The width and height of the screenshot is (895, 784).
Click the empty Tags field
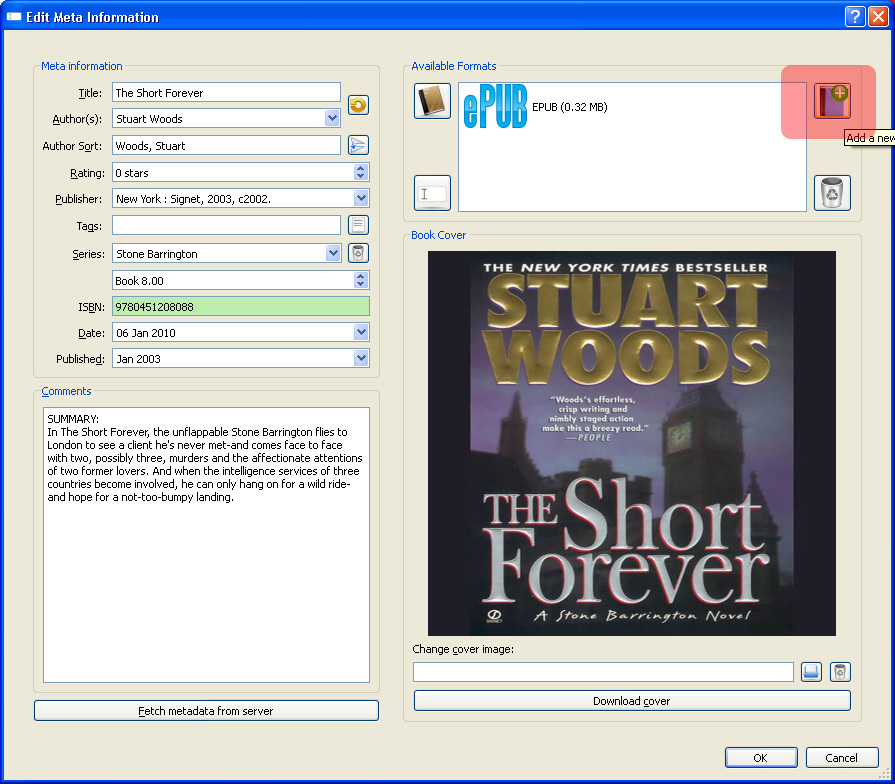(227, 225)
